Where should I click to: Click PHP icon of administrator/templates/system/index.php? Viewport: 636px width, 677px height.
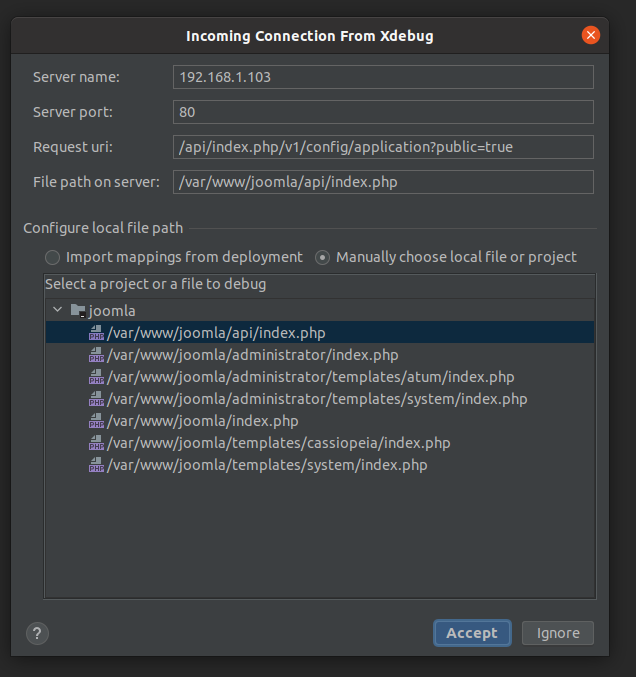point(97,399)
